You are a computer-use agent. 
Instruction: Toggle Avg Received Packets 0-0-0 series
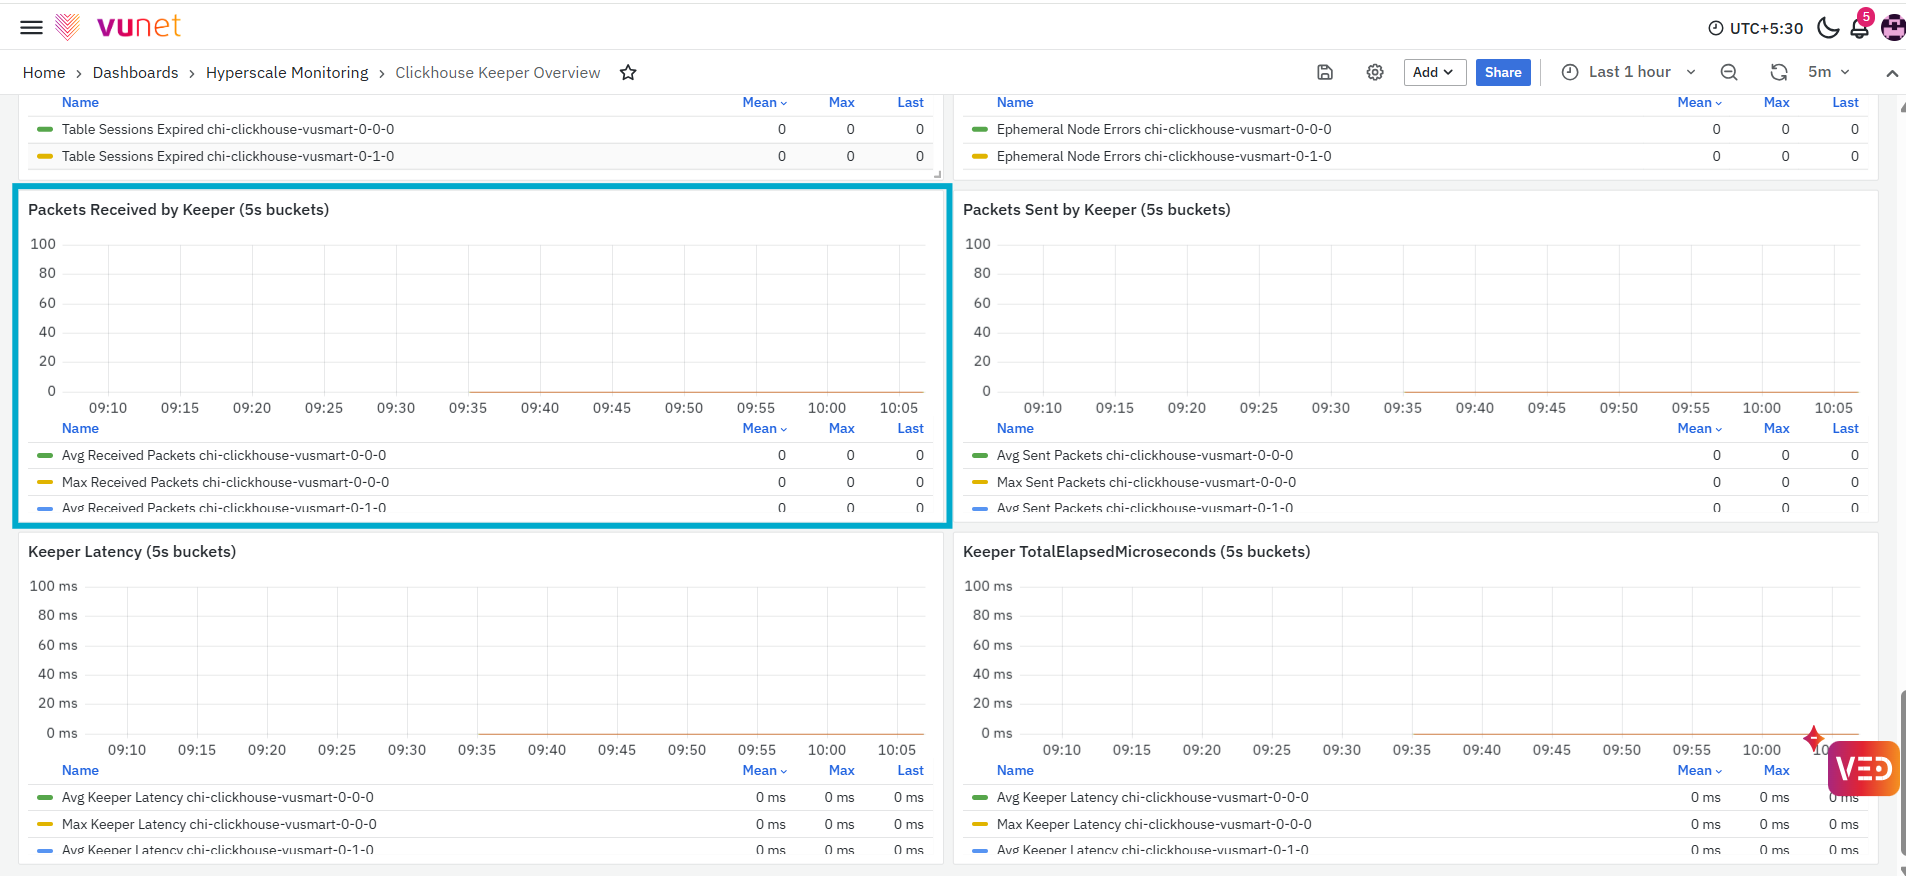click(x=224, y=455)
